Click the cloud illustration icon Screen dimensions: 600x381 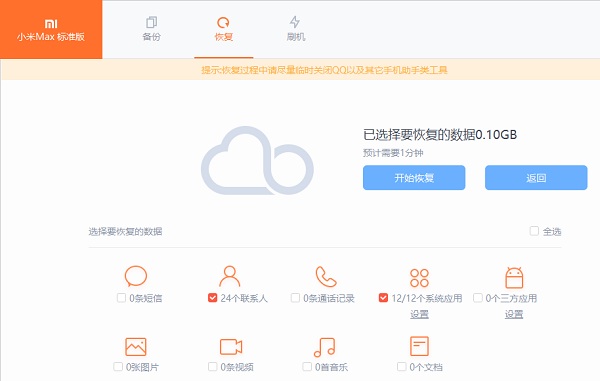[x=257, y=161]
